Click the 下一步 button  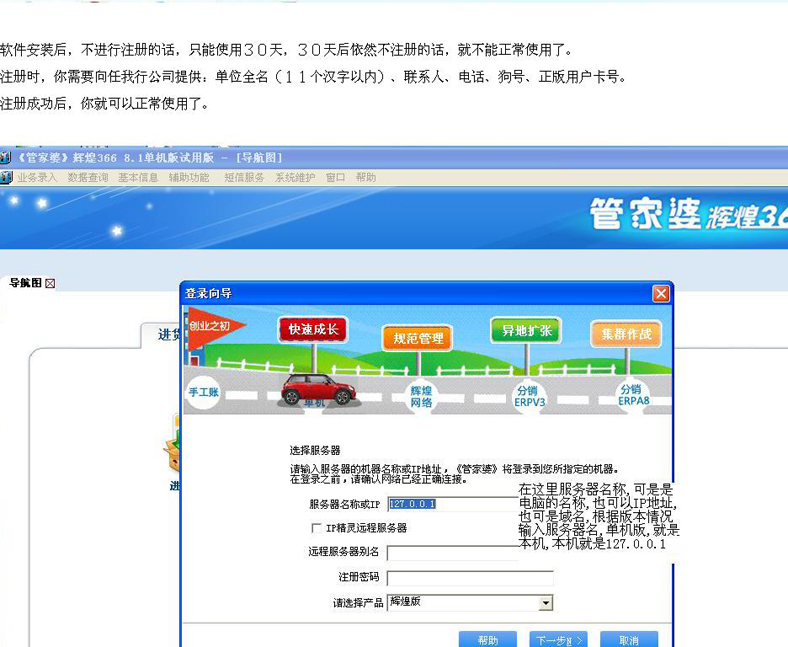558,639
